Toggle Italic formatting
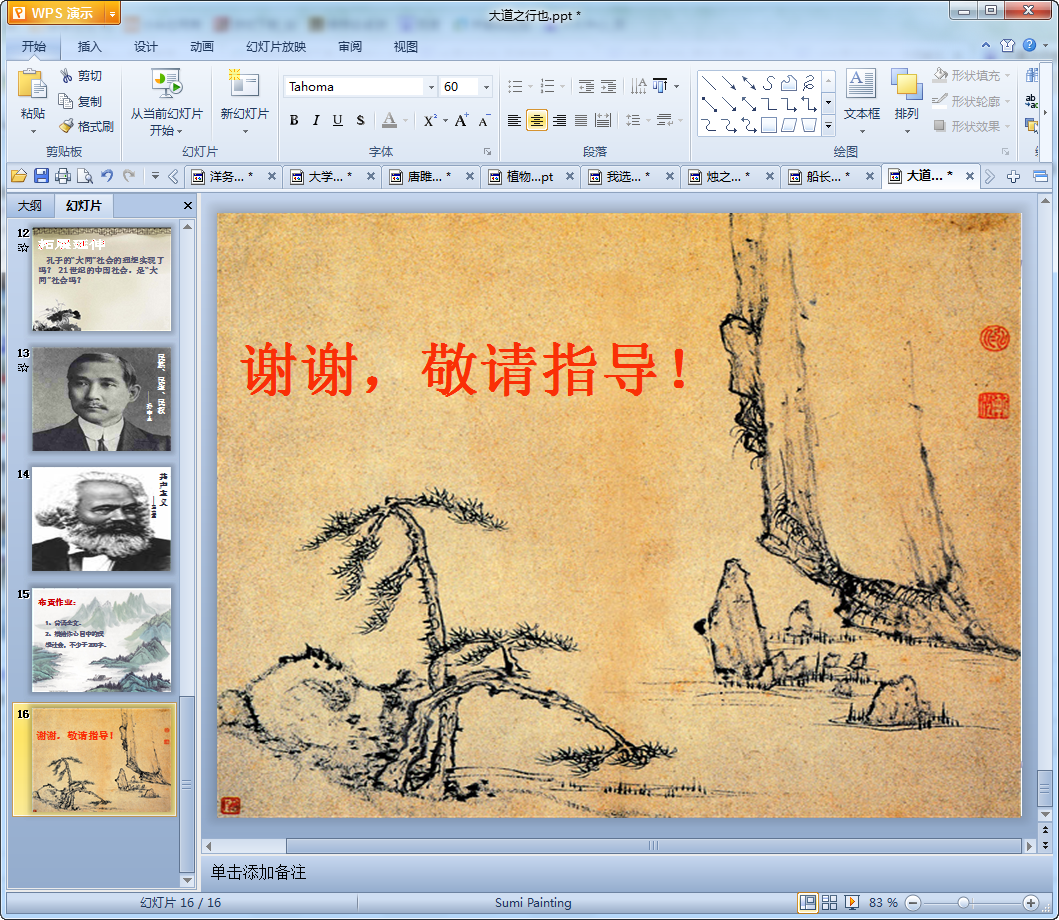 pyautogui.click(x=315, y=120)
